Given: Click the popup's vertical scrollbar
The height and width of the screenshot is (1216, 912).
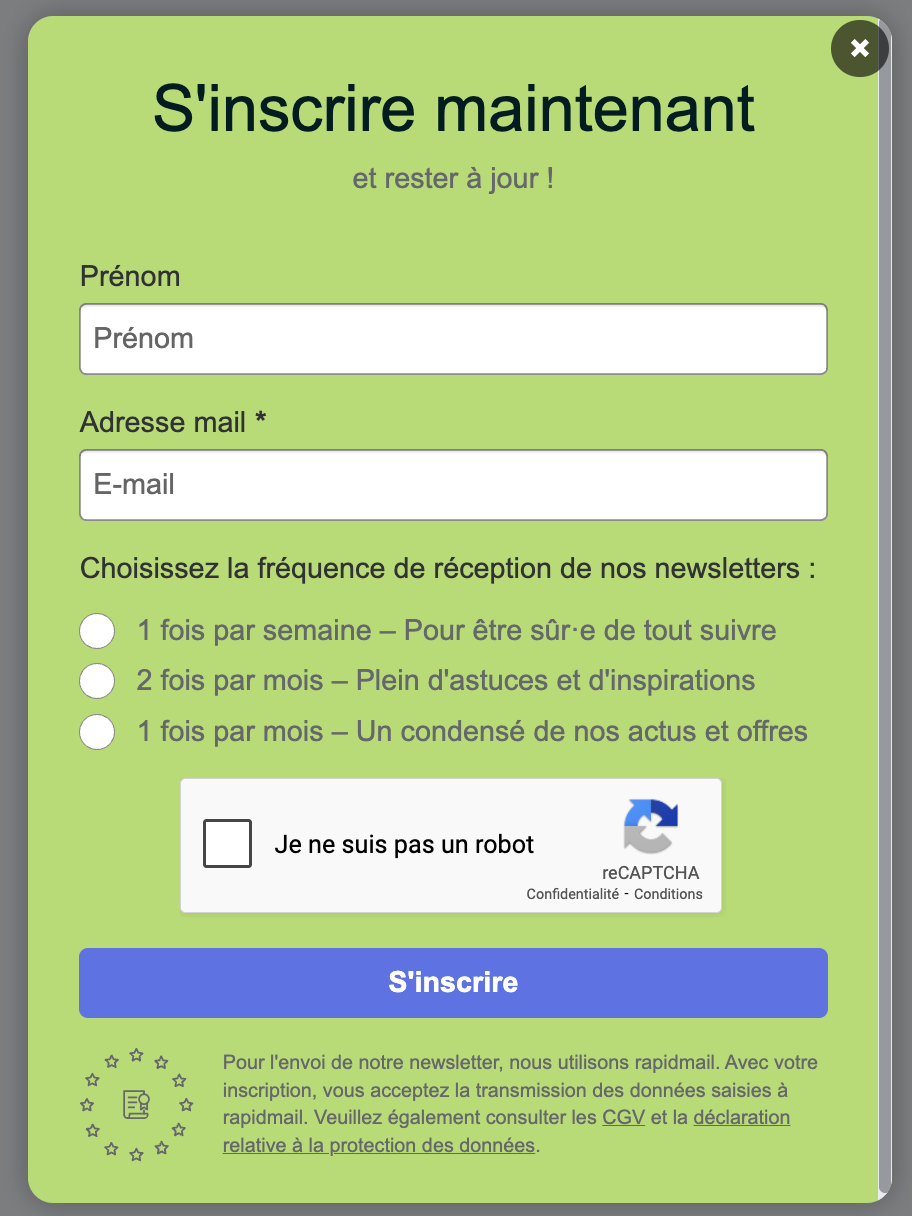Looking at the screenshot, I should pyautogui.click(x=883, y=600).
